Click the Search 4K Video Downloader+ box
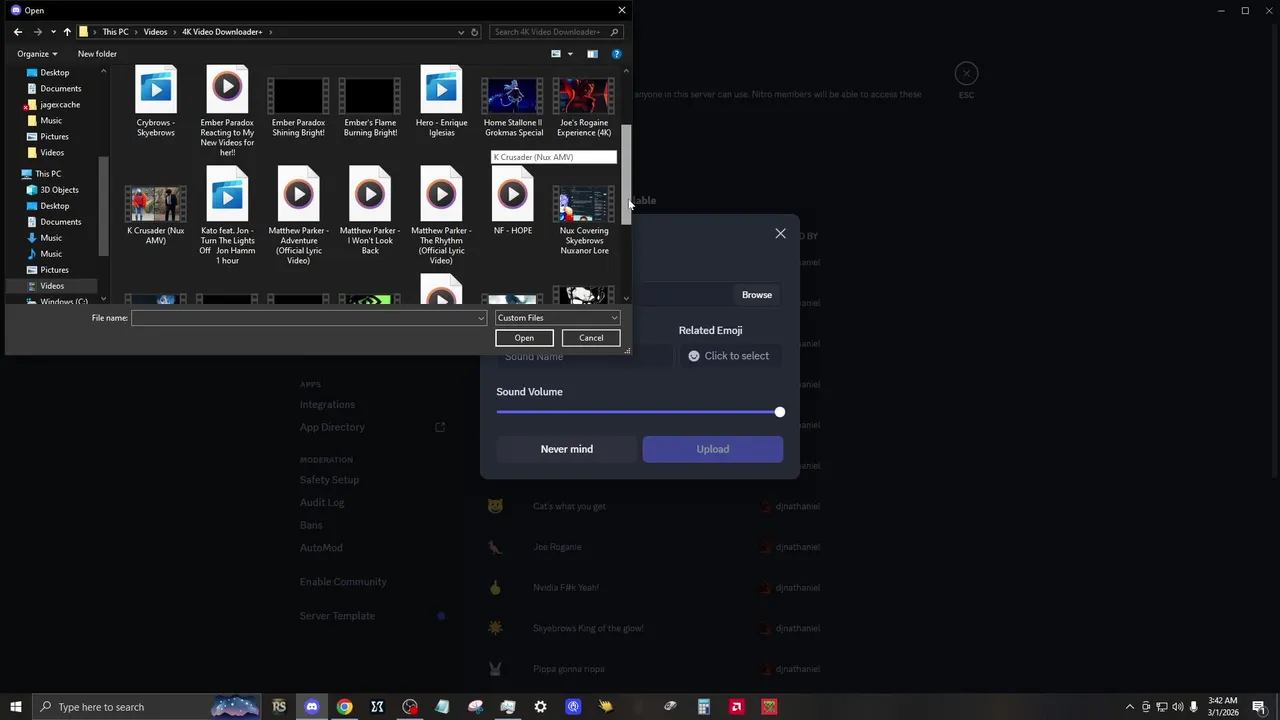 click(556, 32)
